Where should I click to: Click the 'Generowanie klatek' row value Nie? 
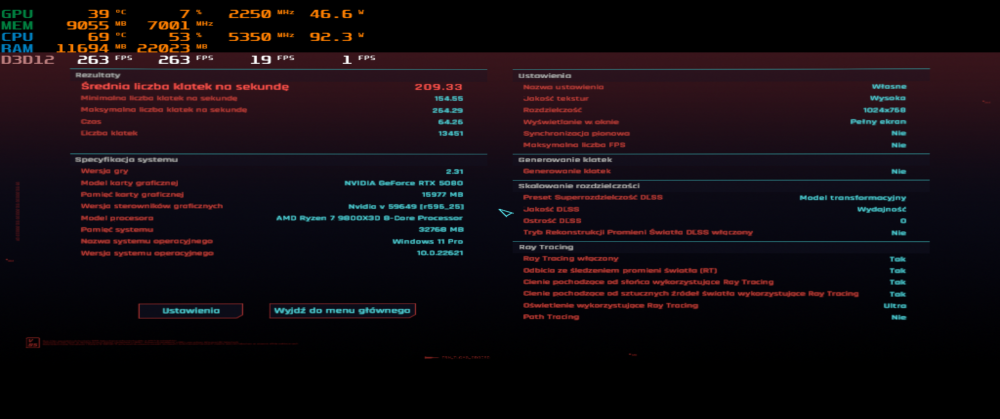pyautogui.click(x=899, y=172)
